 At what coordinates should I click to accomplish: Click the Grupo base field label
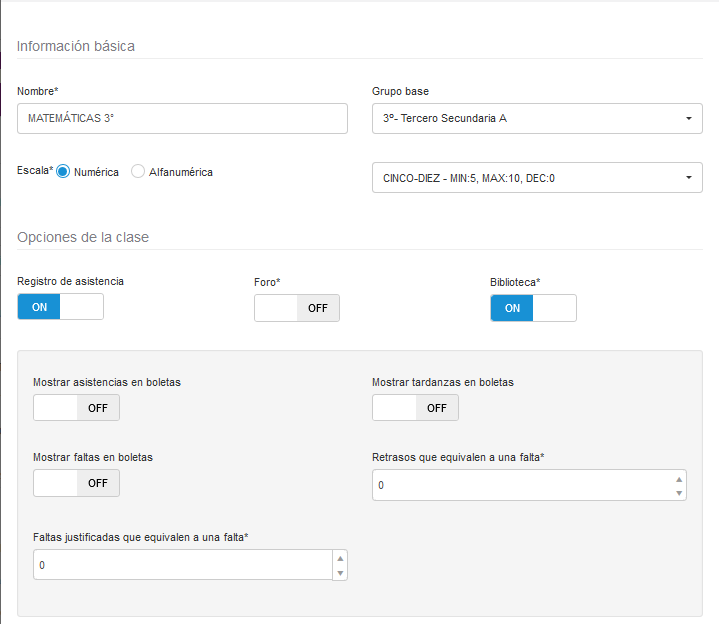click(x=400, y=91)
